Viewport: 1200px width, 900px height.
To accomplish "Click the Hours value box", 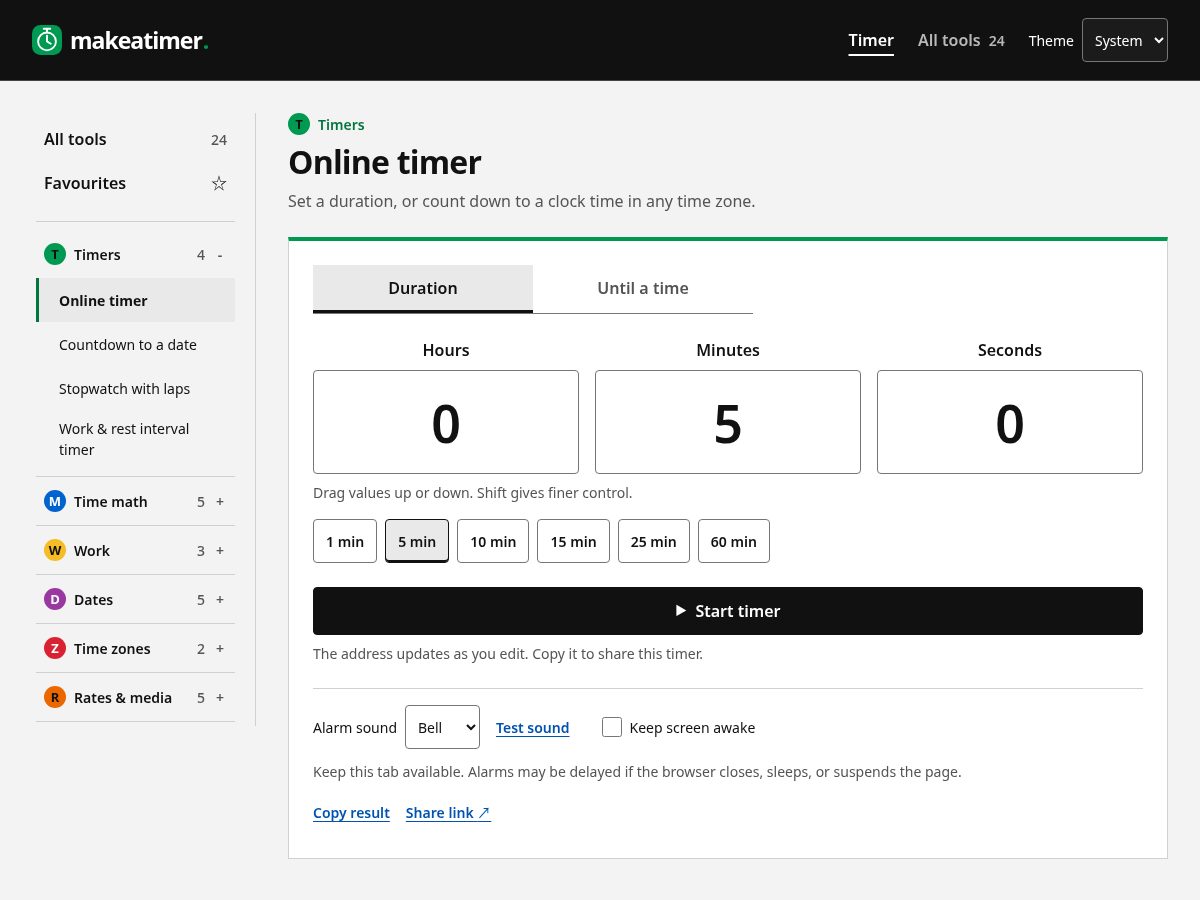I will pyautogui.click(x=446, y=422).
